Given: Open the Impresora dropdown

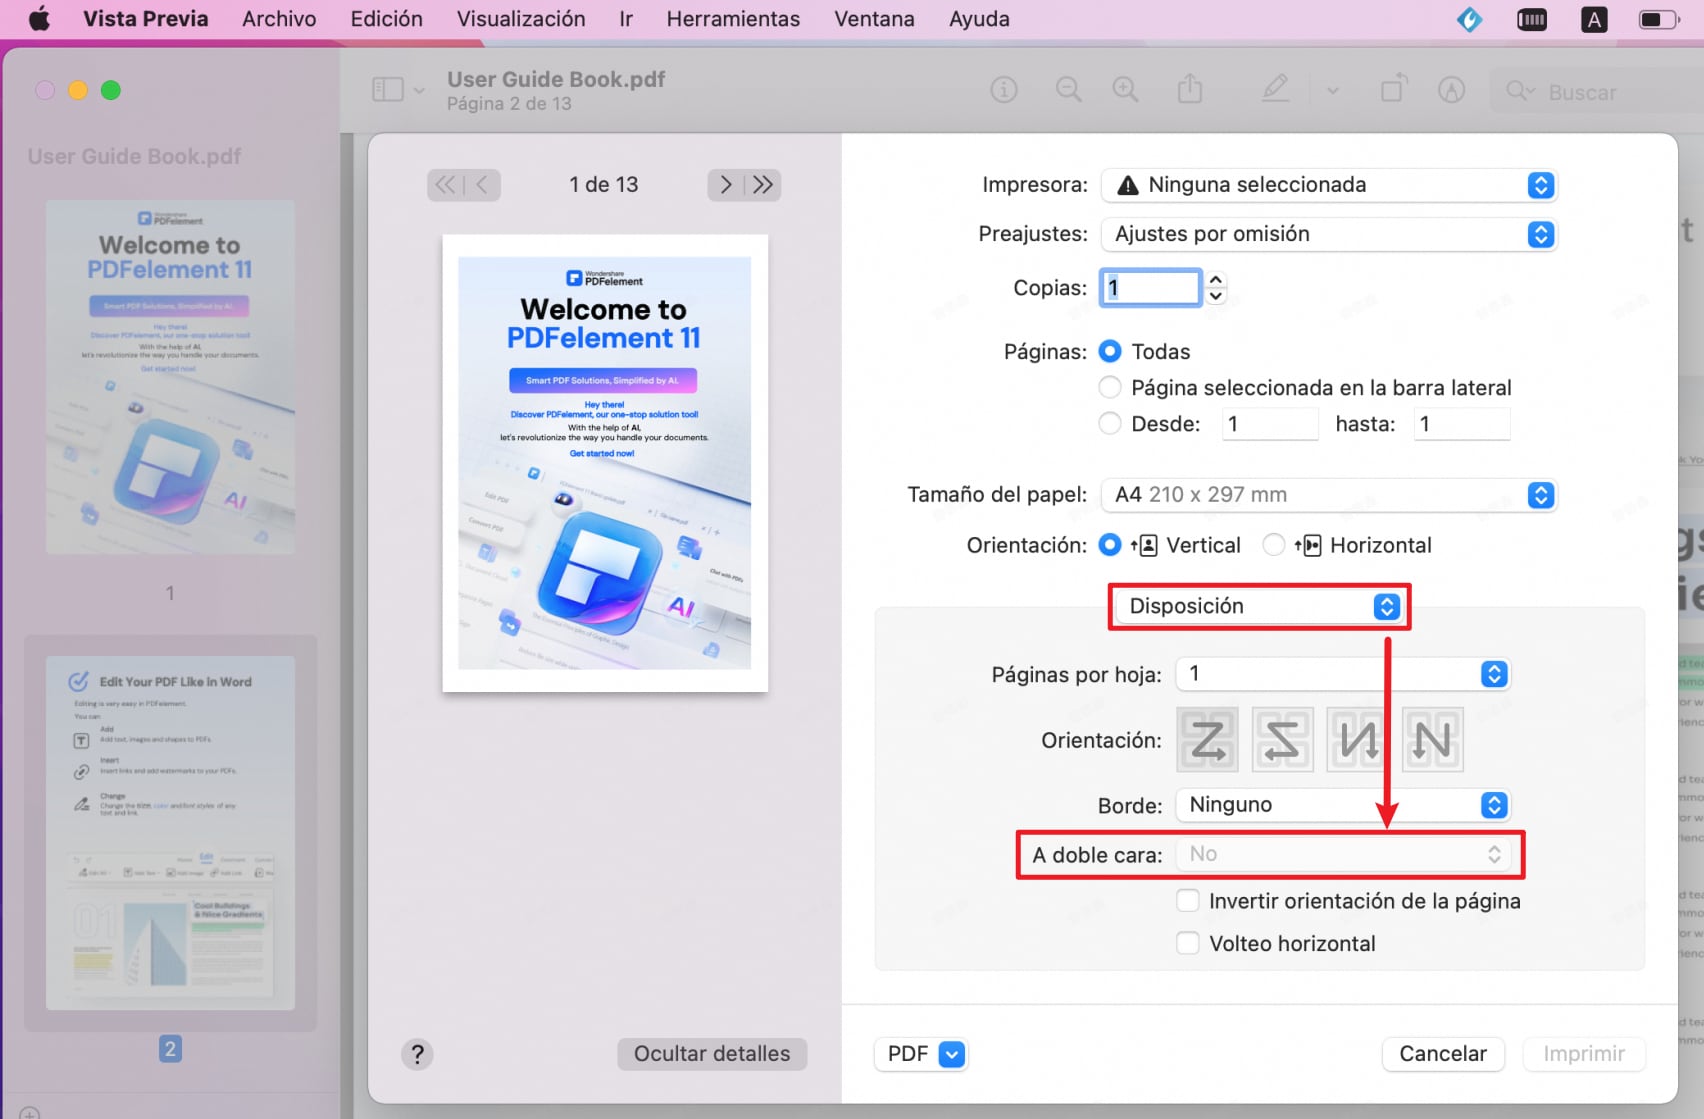Looking at the screenshot, I should point(1329,185).
